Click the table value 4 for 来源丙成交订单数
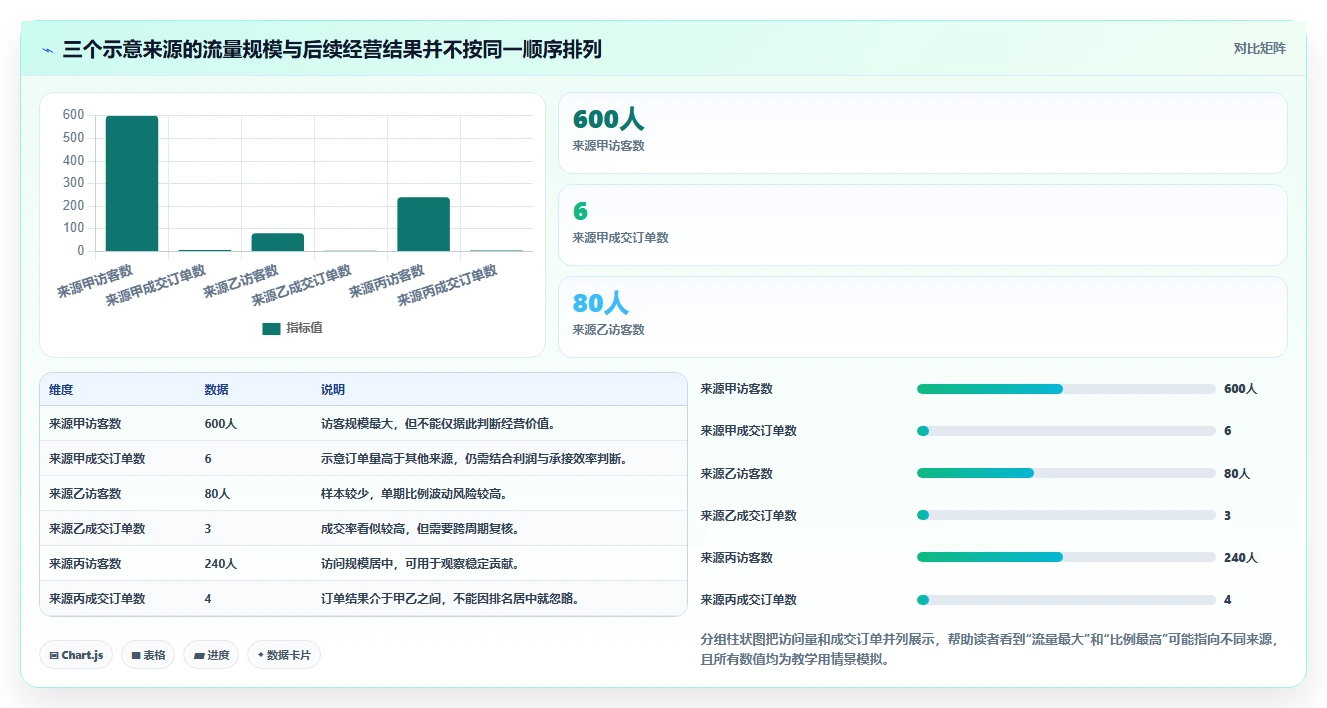This screenshot has width=1327, height=708. 208,599
